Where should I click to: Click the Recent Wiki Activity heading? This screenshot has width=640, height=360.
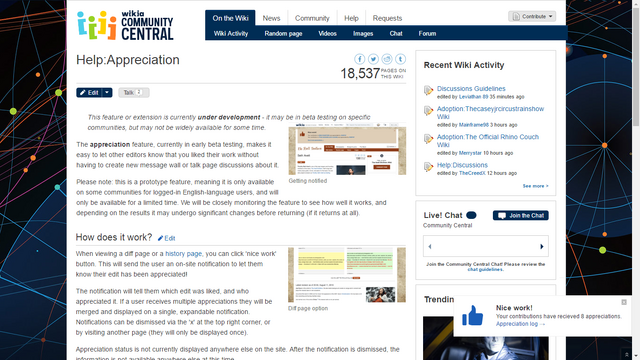tap(464, 65)
